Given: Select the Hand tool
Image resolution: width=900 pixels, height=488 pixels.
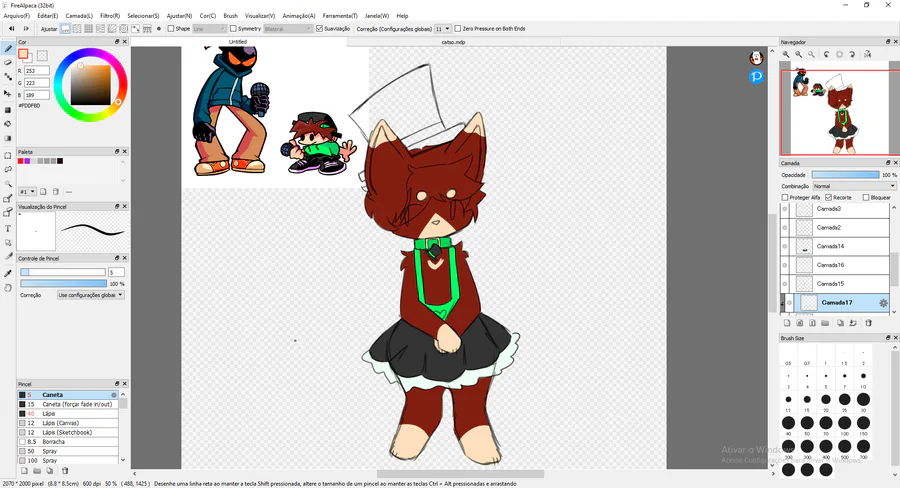Looking at the screenshot, I should coord(8,288).
